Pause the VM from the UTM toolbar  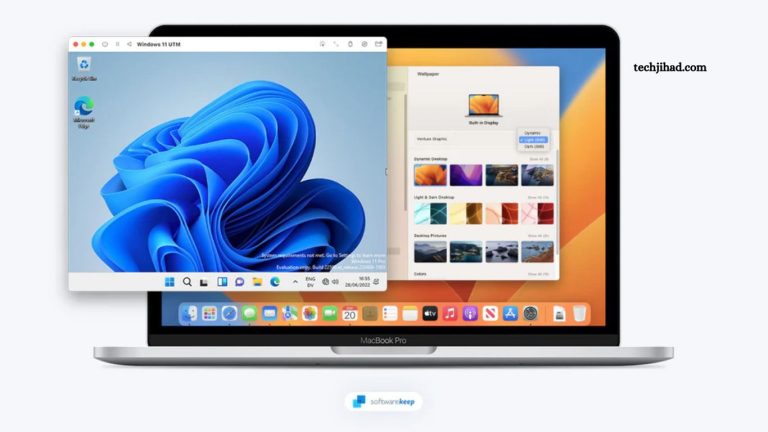click(118, 44)
